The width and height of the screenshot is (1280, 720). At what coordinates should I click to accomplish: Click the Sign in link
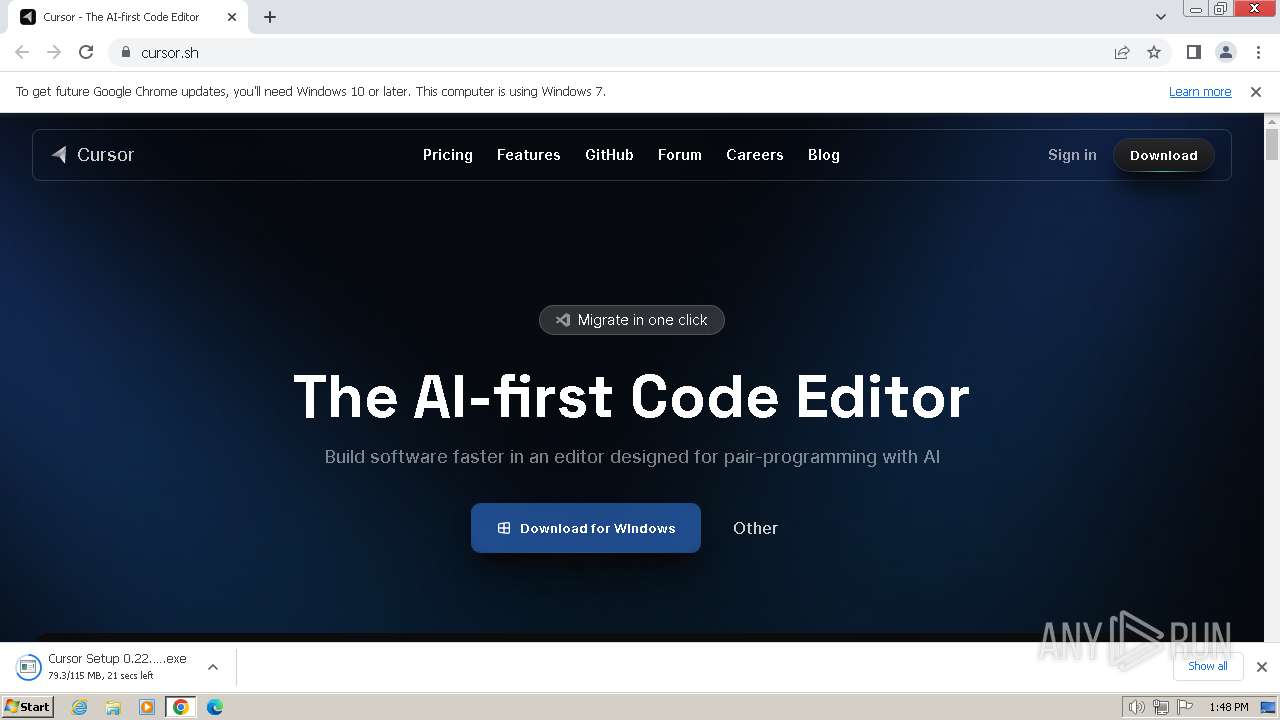pos(1072,155)
